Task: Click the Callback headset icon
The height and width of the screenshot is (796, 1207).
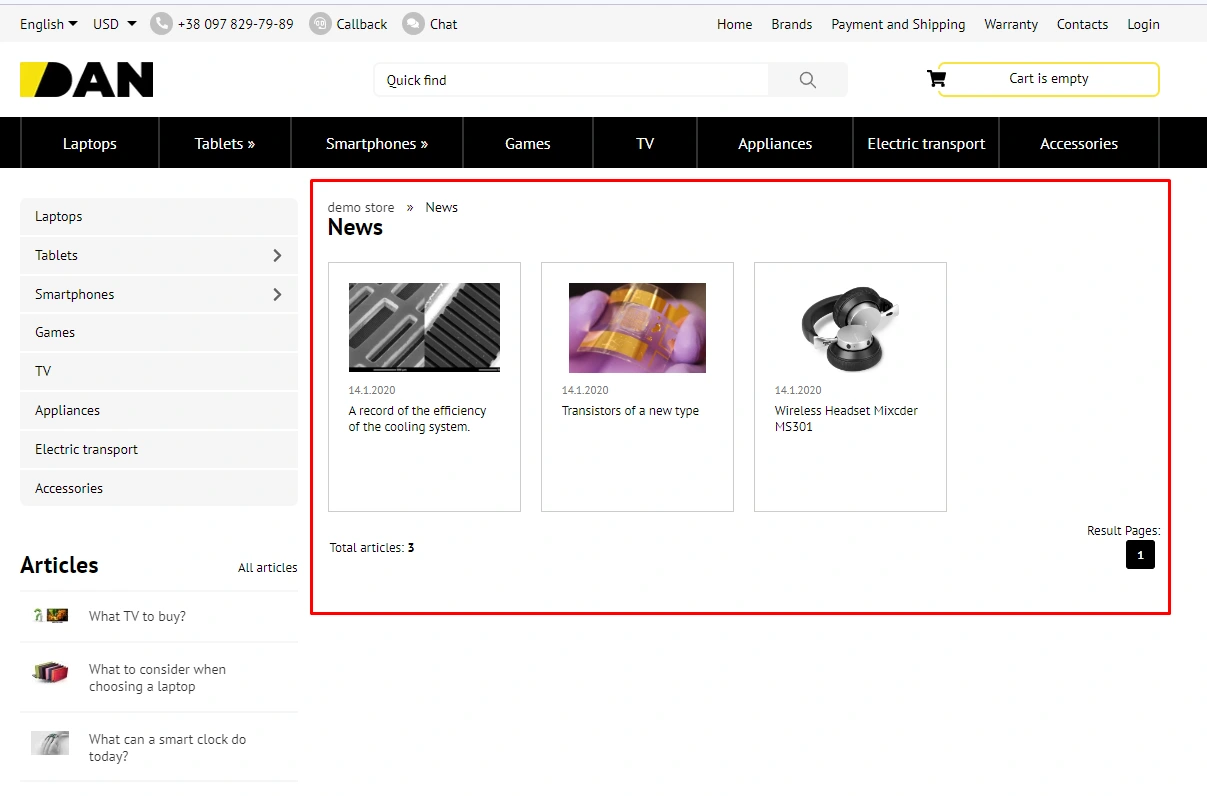Action: [320, 24]
